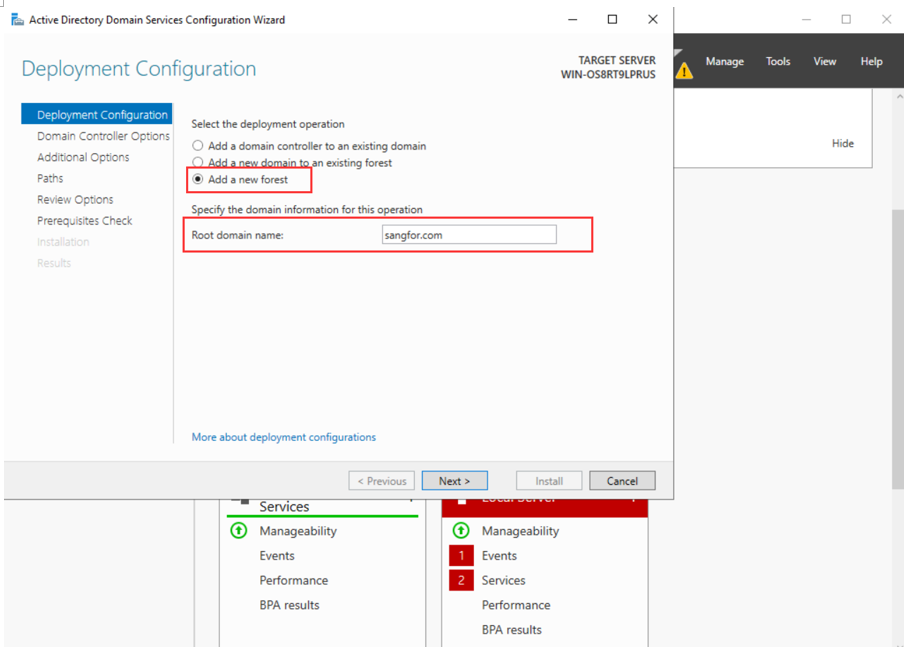Click the red Services badge showing 2
Viewport: 904px width, 647px height.
tap(461, 580)
